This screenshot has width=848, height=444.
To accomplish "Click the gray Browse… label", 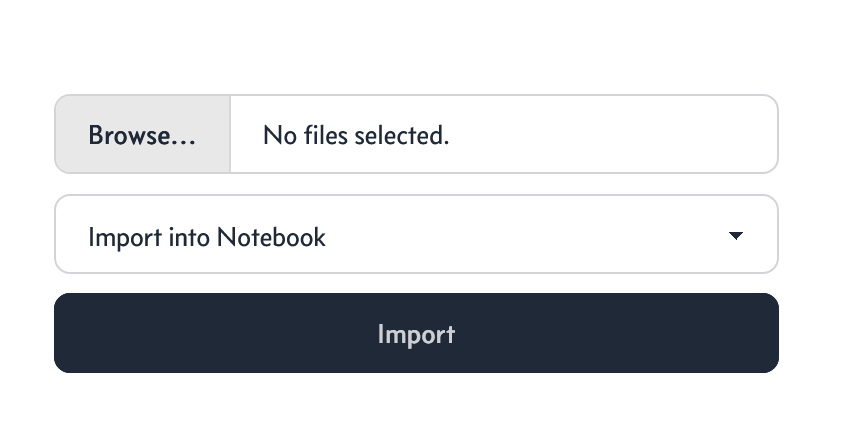I will [142, 135].
